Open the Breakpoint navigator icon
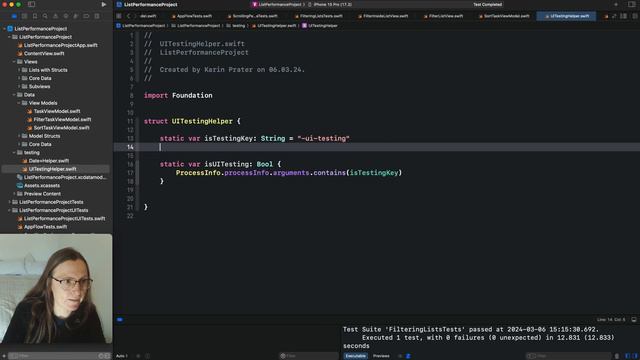 (x=86, y=16)
